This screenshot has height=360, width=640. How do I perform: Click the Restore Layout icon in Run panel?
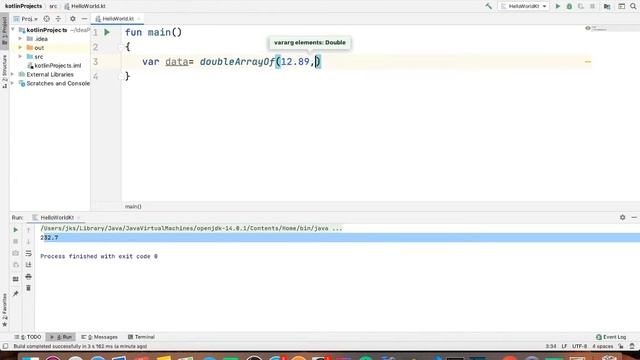pyautogui.click(x=16, y=279)
